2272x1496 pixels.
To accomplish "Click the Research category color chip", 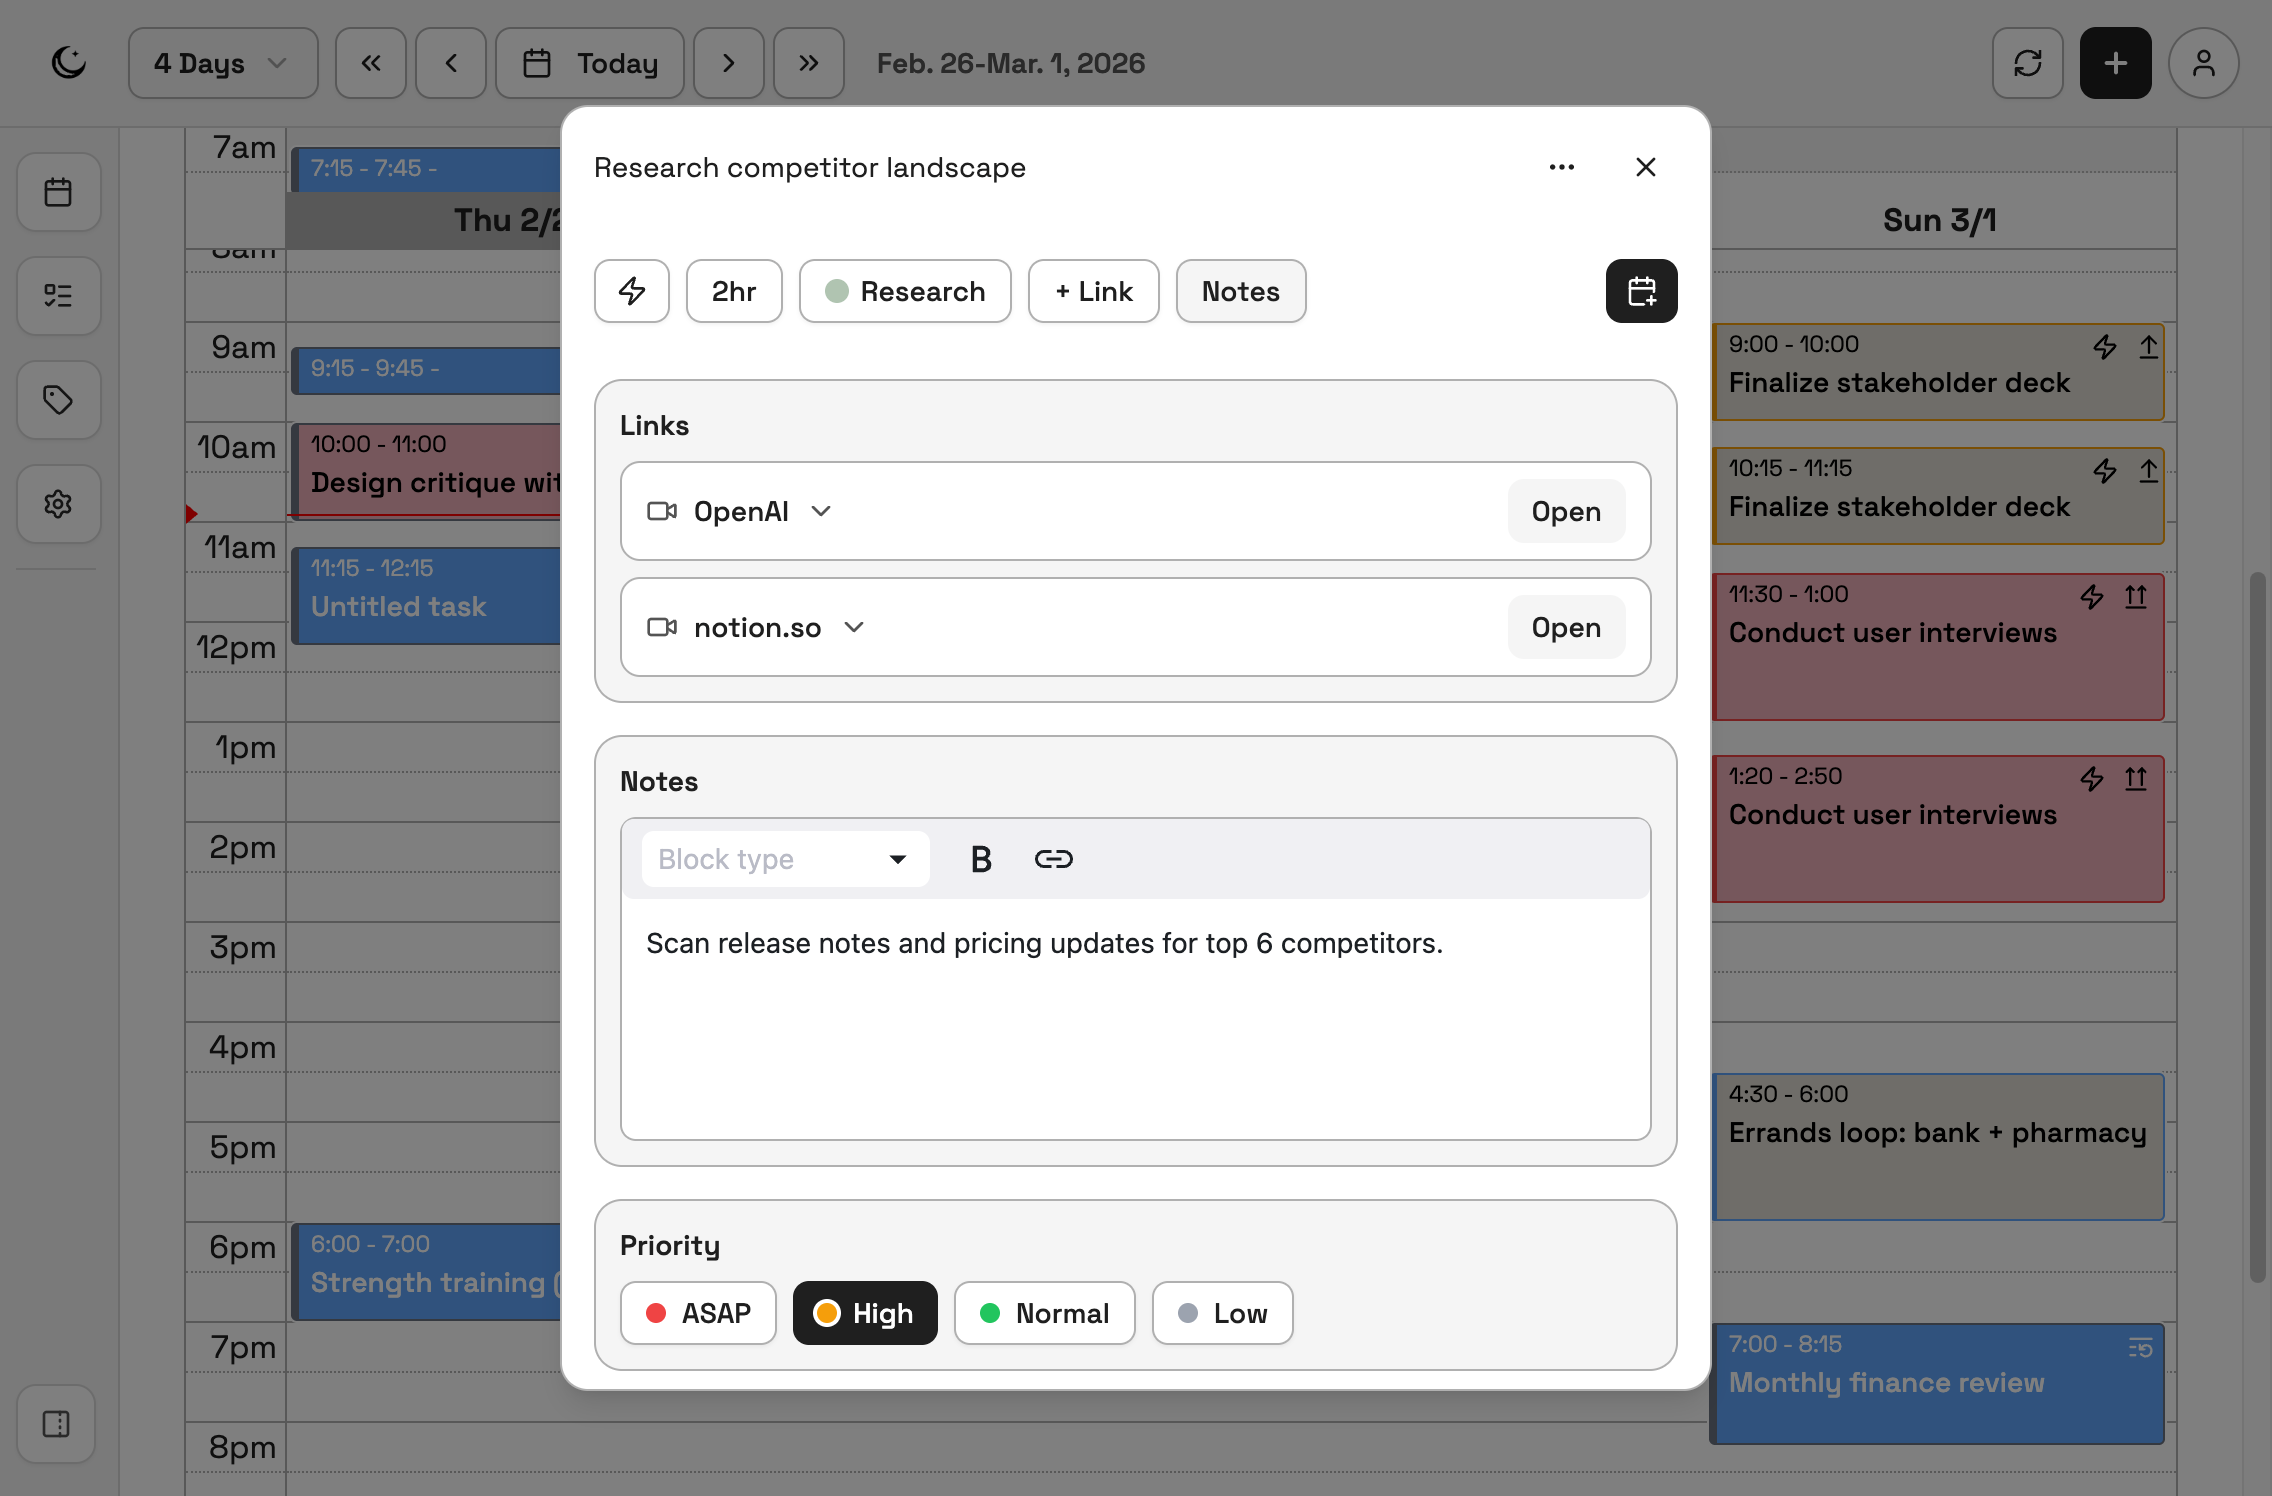I will coord(904,291).
